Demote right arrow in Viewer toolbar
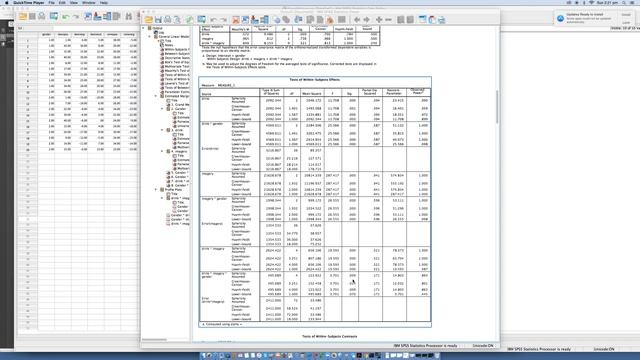The width and height of the screenshot is (640, 360). coord(367,20)
